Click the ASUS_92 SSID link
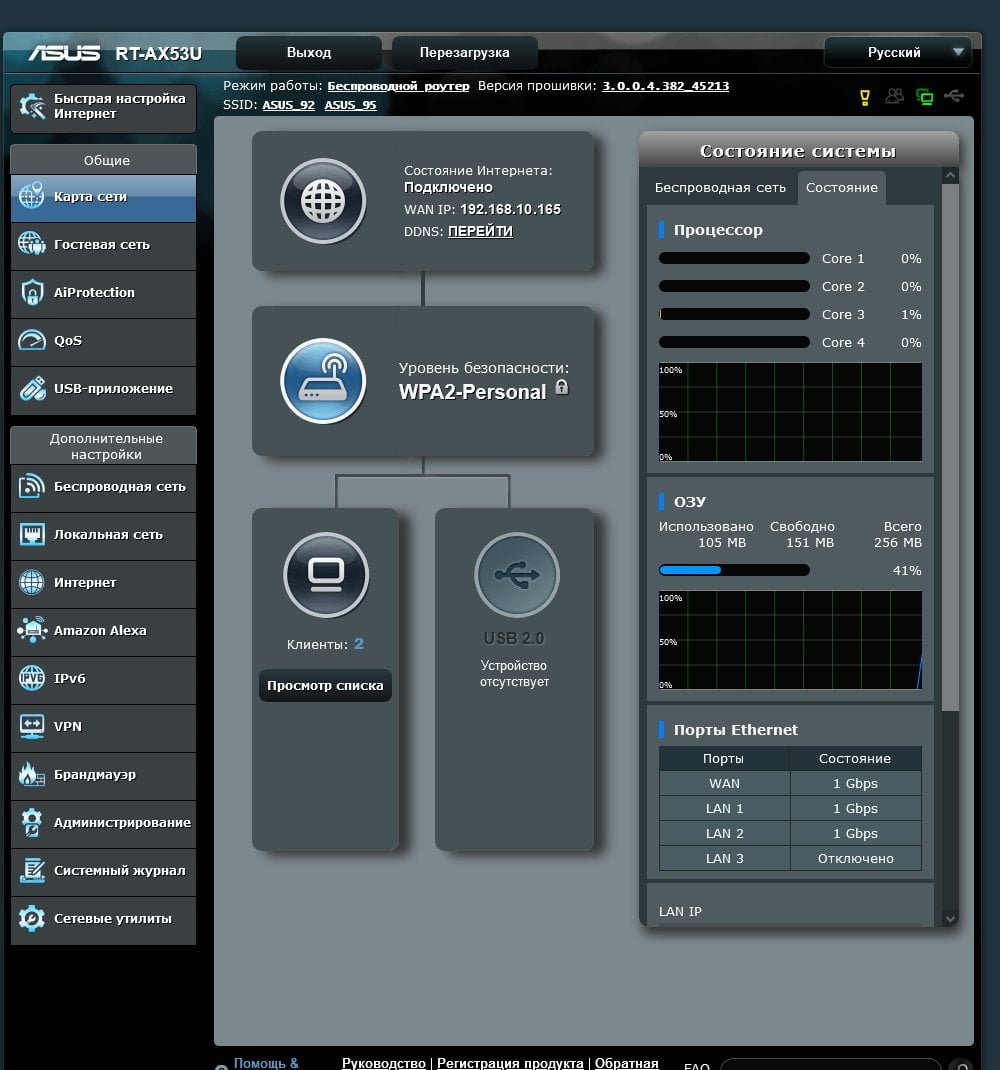 click(x=289, y=105)
